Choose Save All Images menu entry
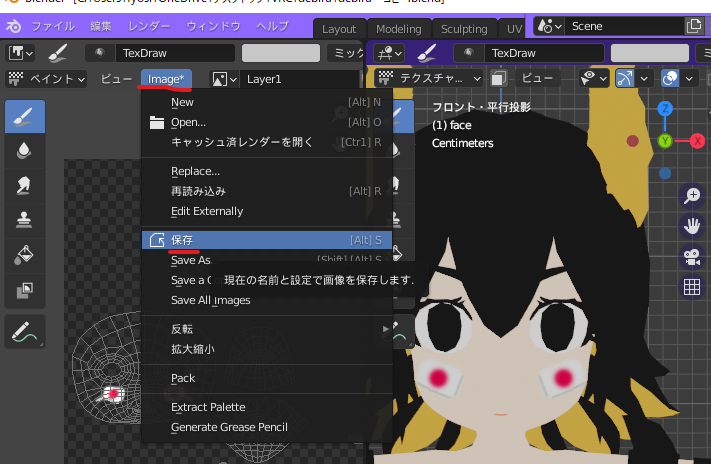The height and width of the screenshot is (464, 711). coord(267,300)
